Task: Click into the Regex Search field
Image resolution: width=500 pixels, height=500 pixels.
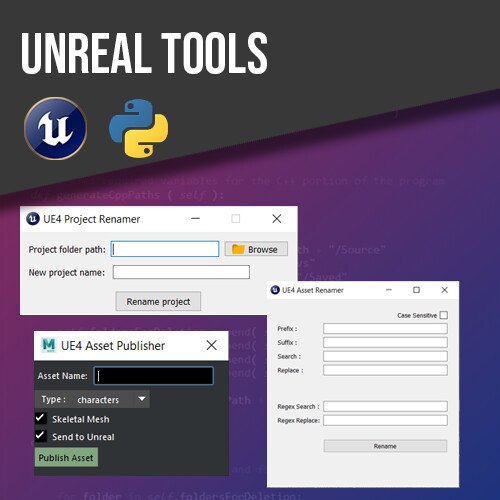Action: [x=385, y=406]
